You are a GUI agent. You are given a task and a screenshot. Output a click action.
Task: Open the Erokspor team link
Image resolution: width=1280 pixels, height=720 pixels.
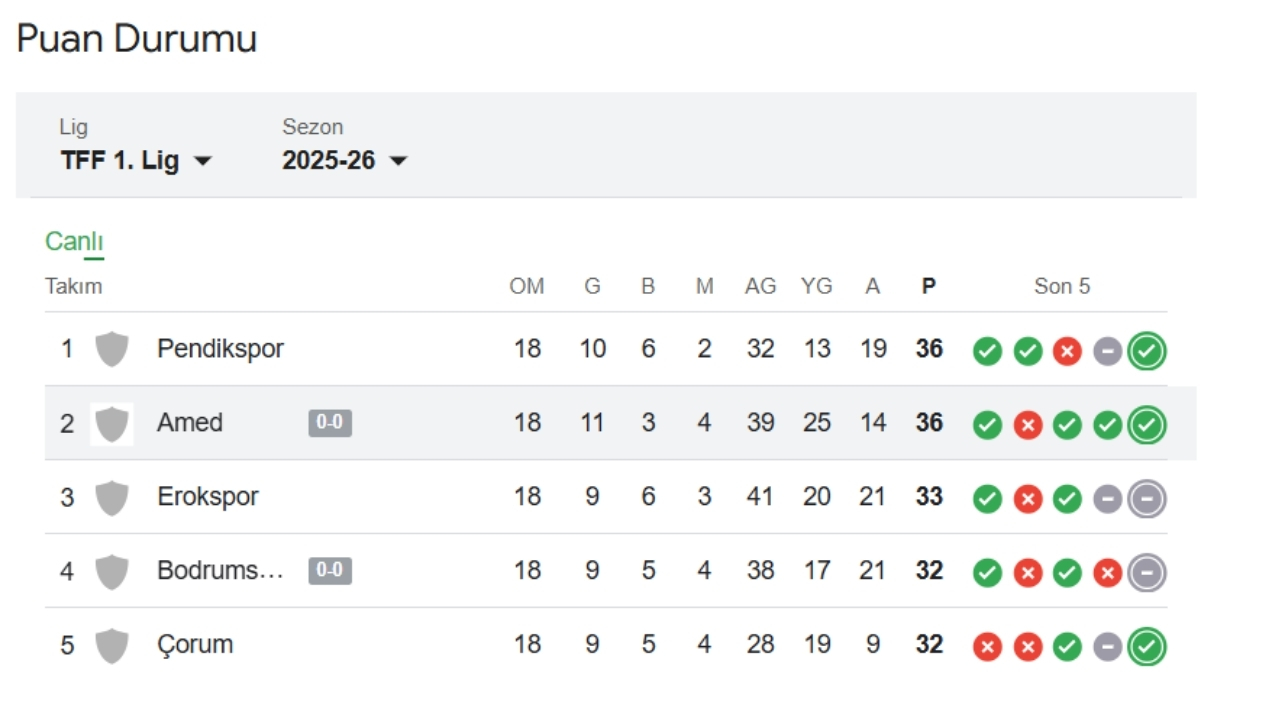click(x=207, y=497)
